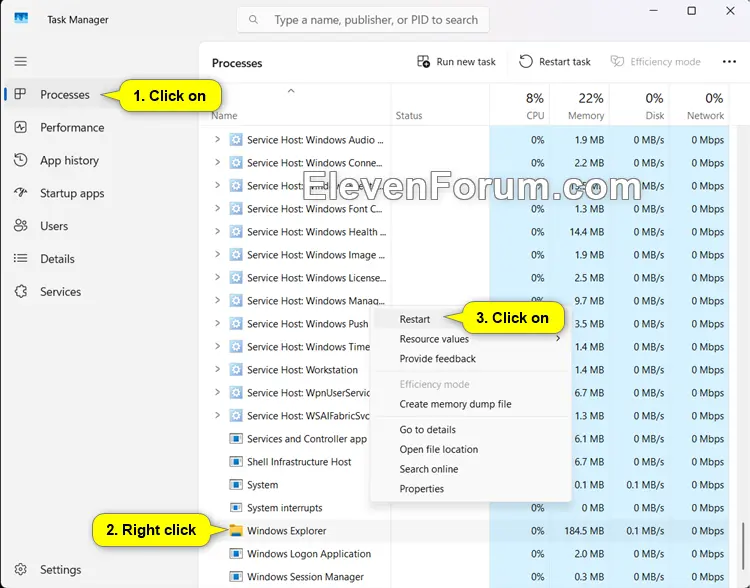Image resolution: width=750 pixels, height=588 pixels.
Task: Select Provide feedback in context menu
Action: pyautogui.click(x=470, y=358)
